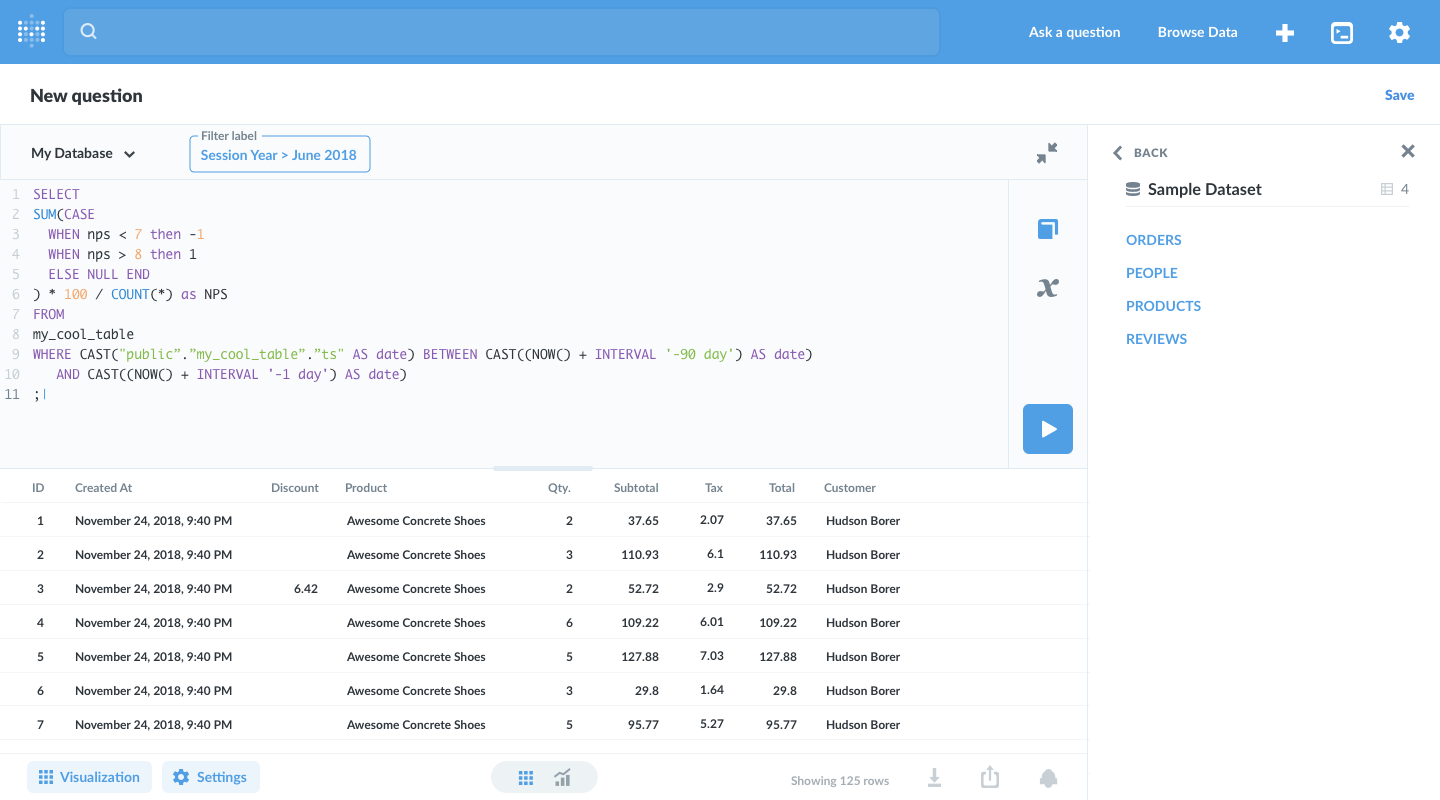Click the share and embed icon
This screenshot has width=1440, height=800.
tap(990, 778)
